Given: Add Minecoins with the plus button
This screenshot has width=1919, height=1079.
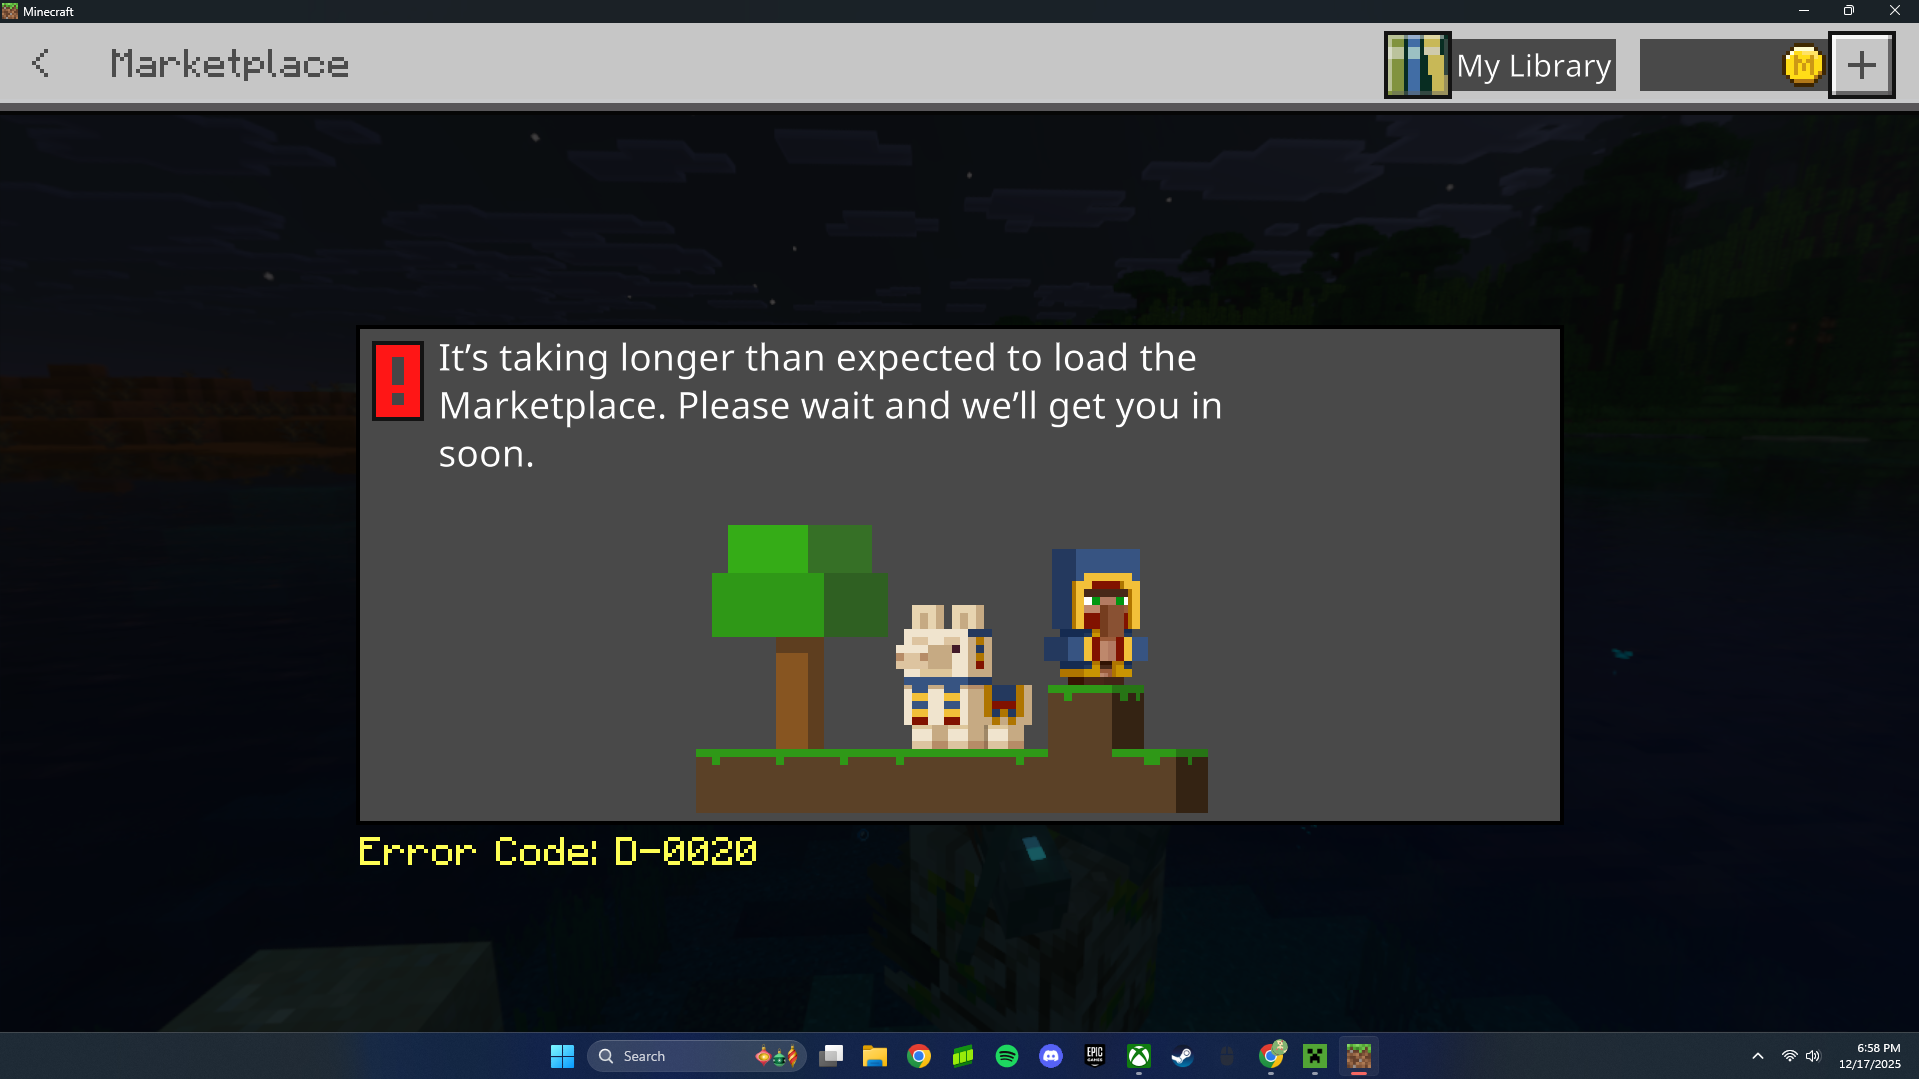Looking at the screenshot, I should (1861, 65).
